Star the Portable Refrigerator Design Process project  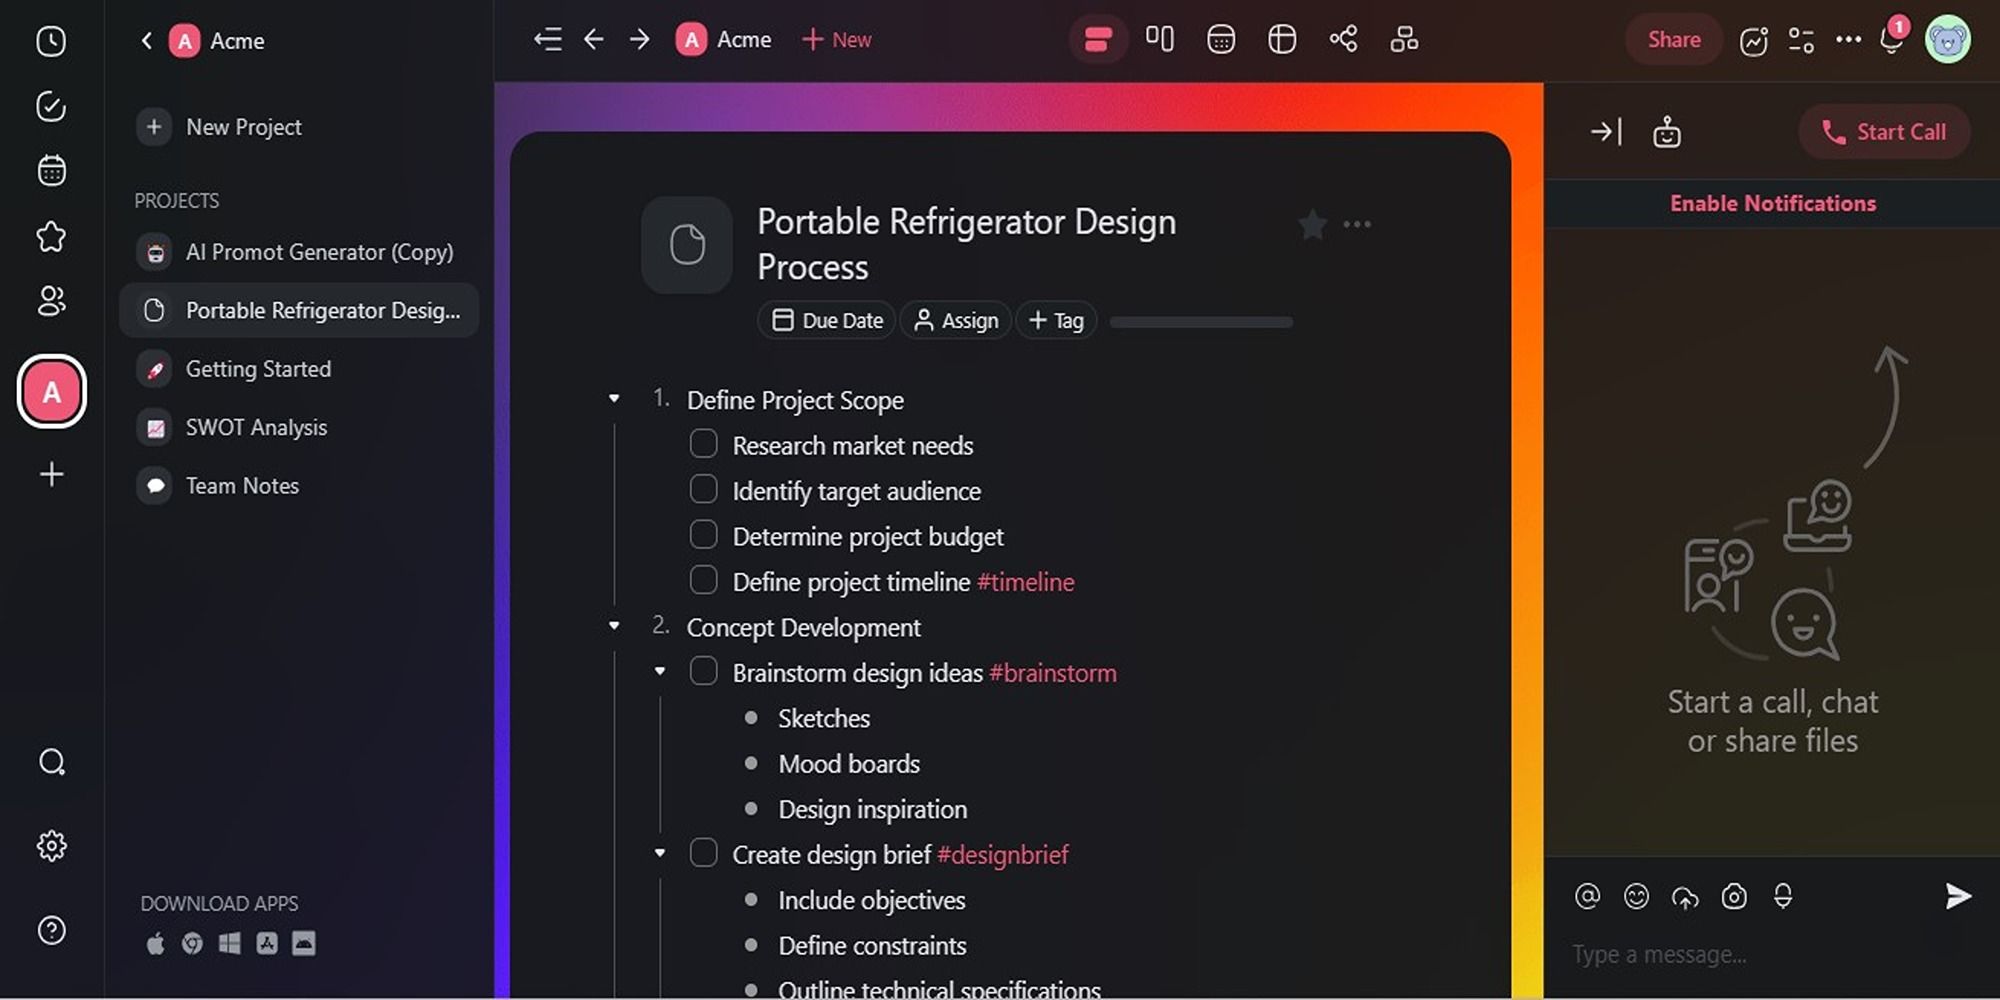point(1311,224)
